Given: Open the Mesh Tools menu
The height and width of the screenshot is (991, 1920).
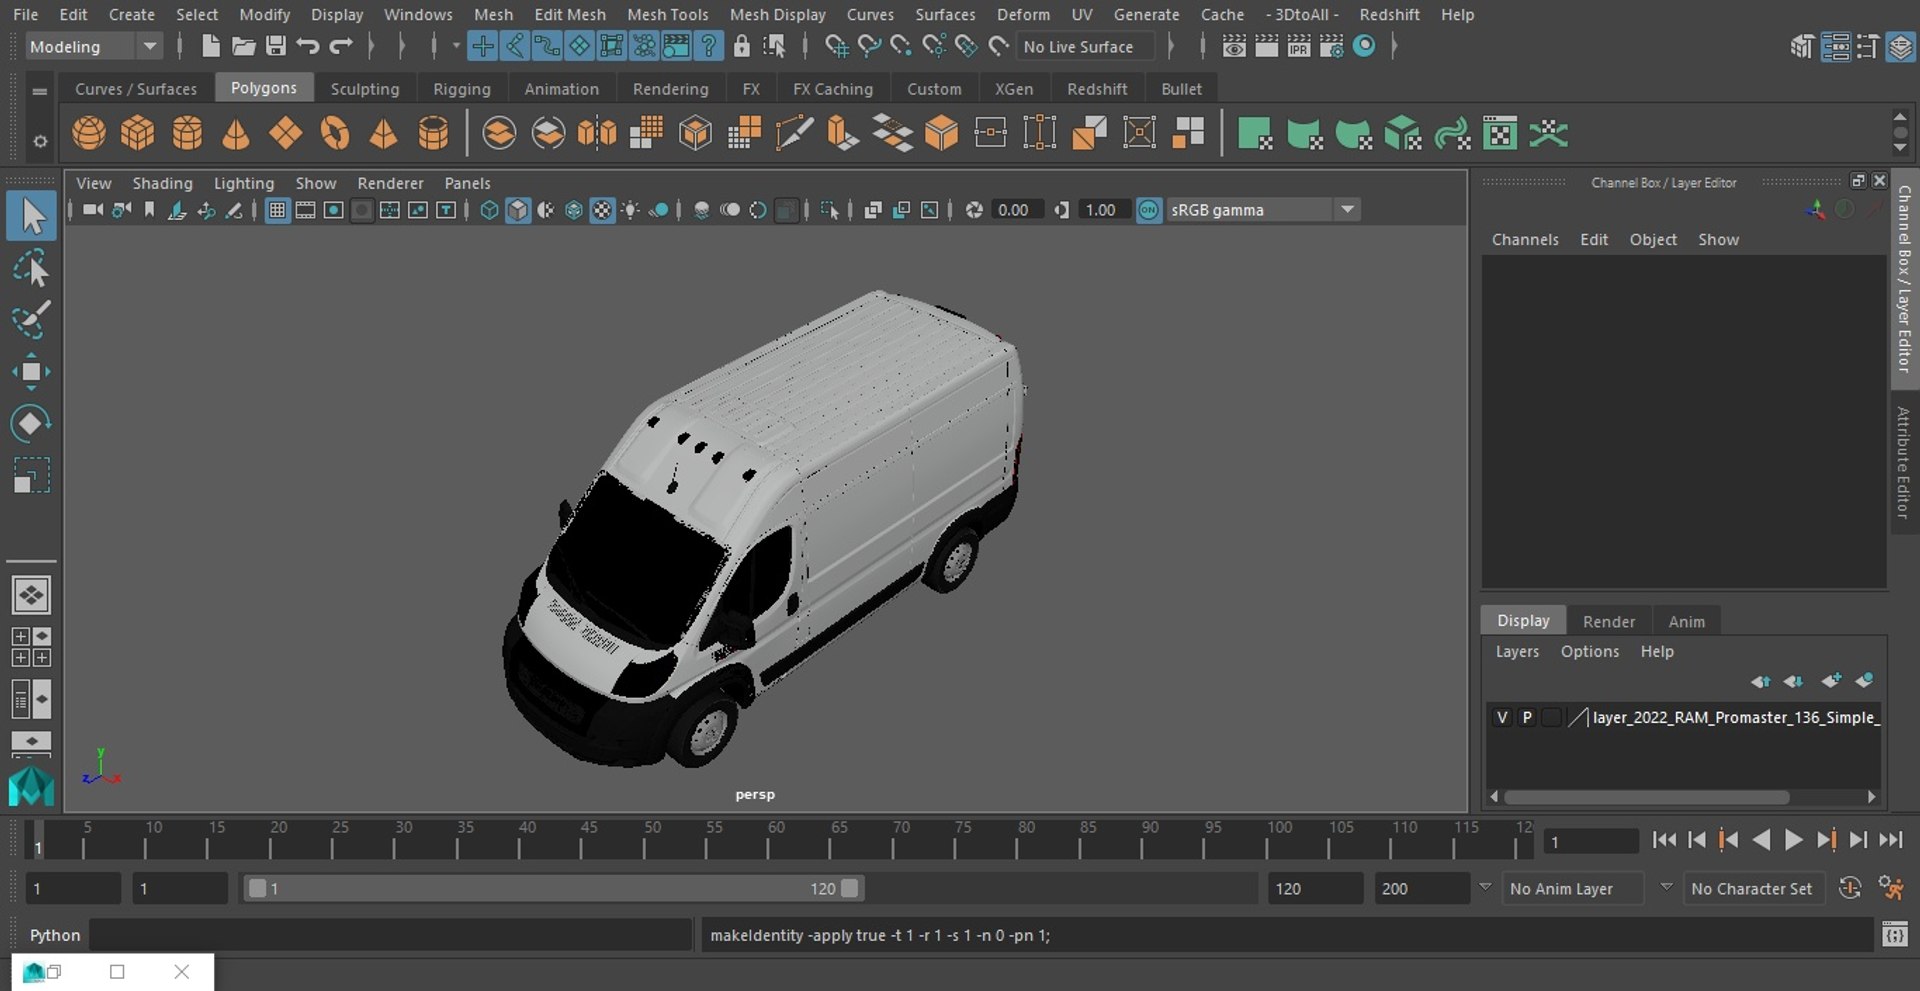Looking at the screenshot, I should coord(667,14).
